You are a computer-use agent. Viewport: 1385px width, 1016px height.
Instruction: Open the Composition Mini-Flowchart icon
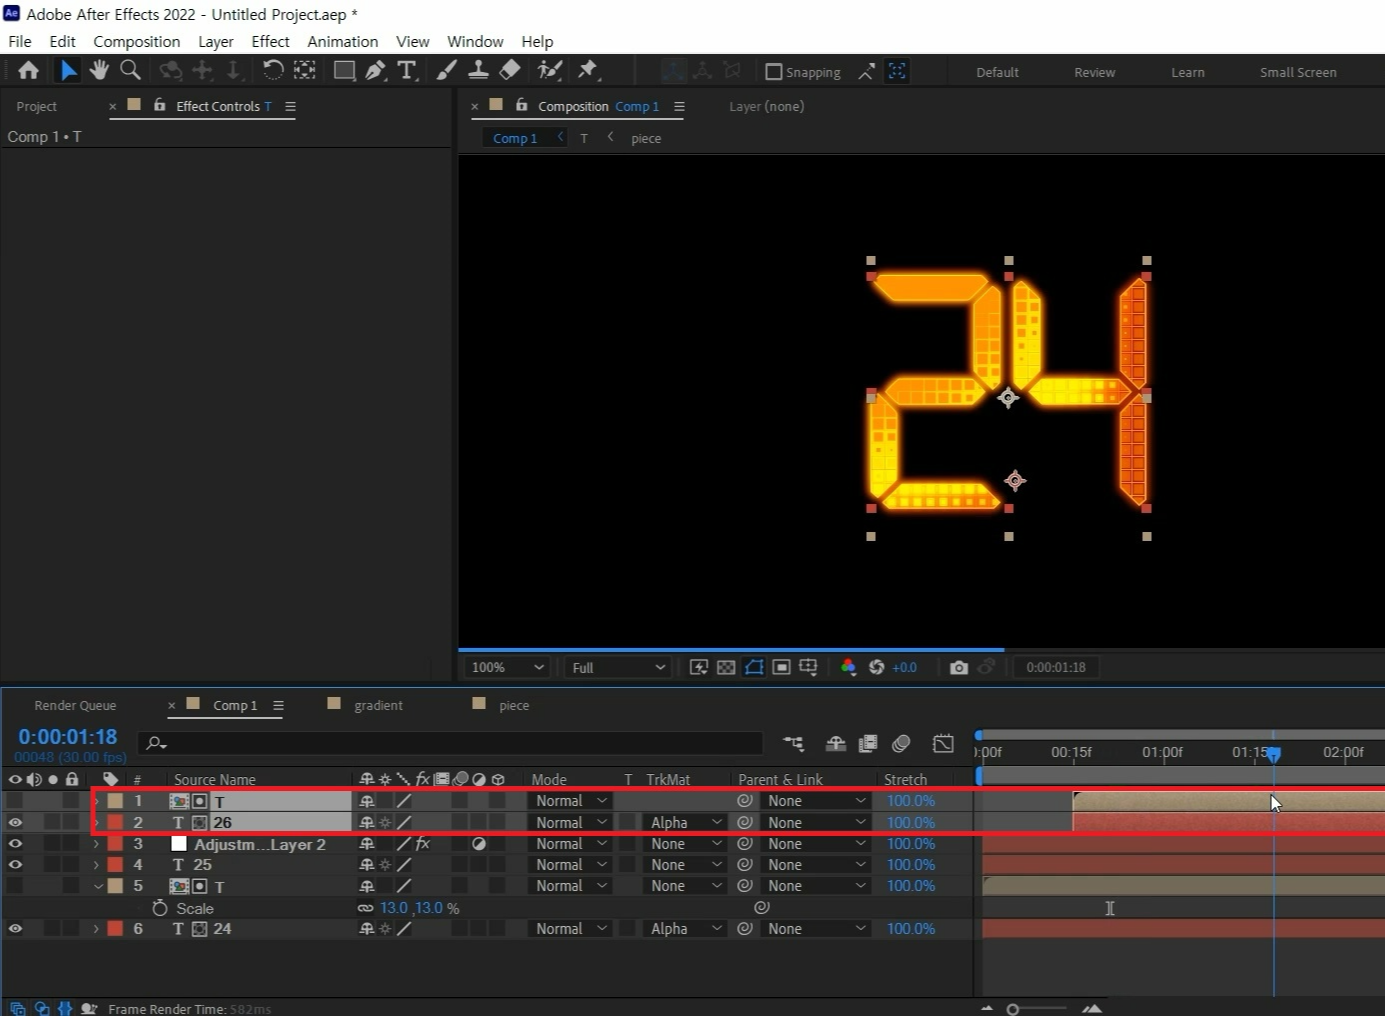click(793, 743)
